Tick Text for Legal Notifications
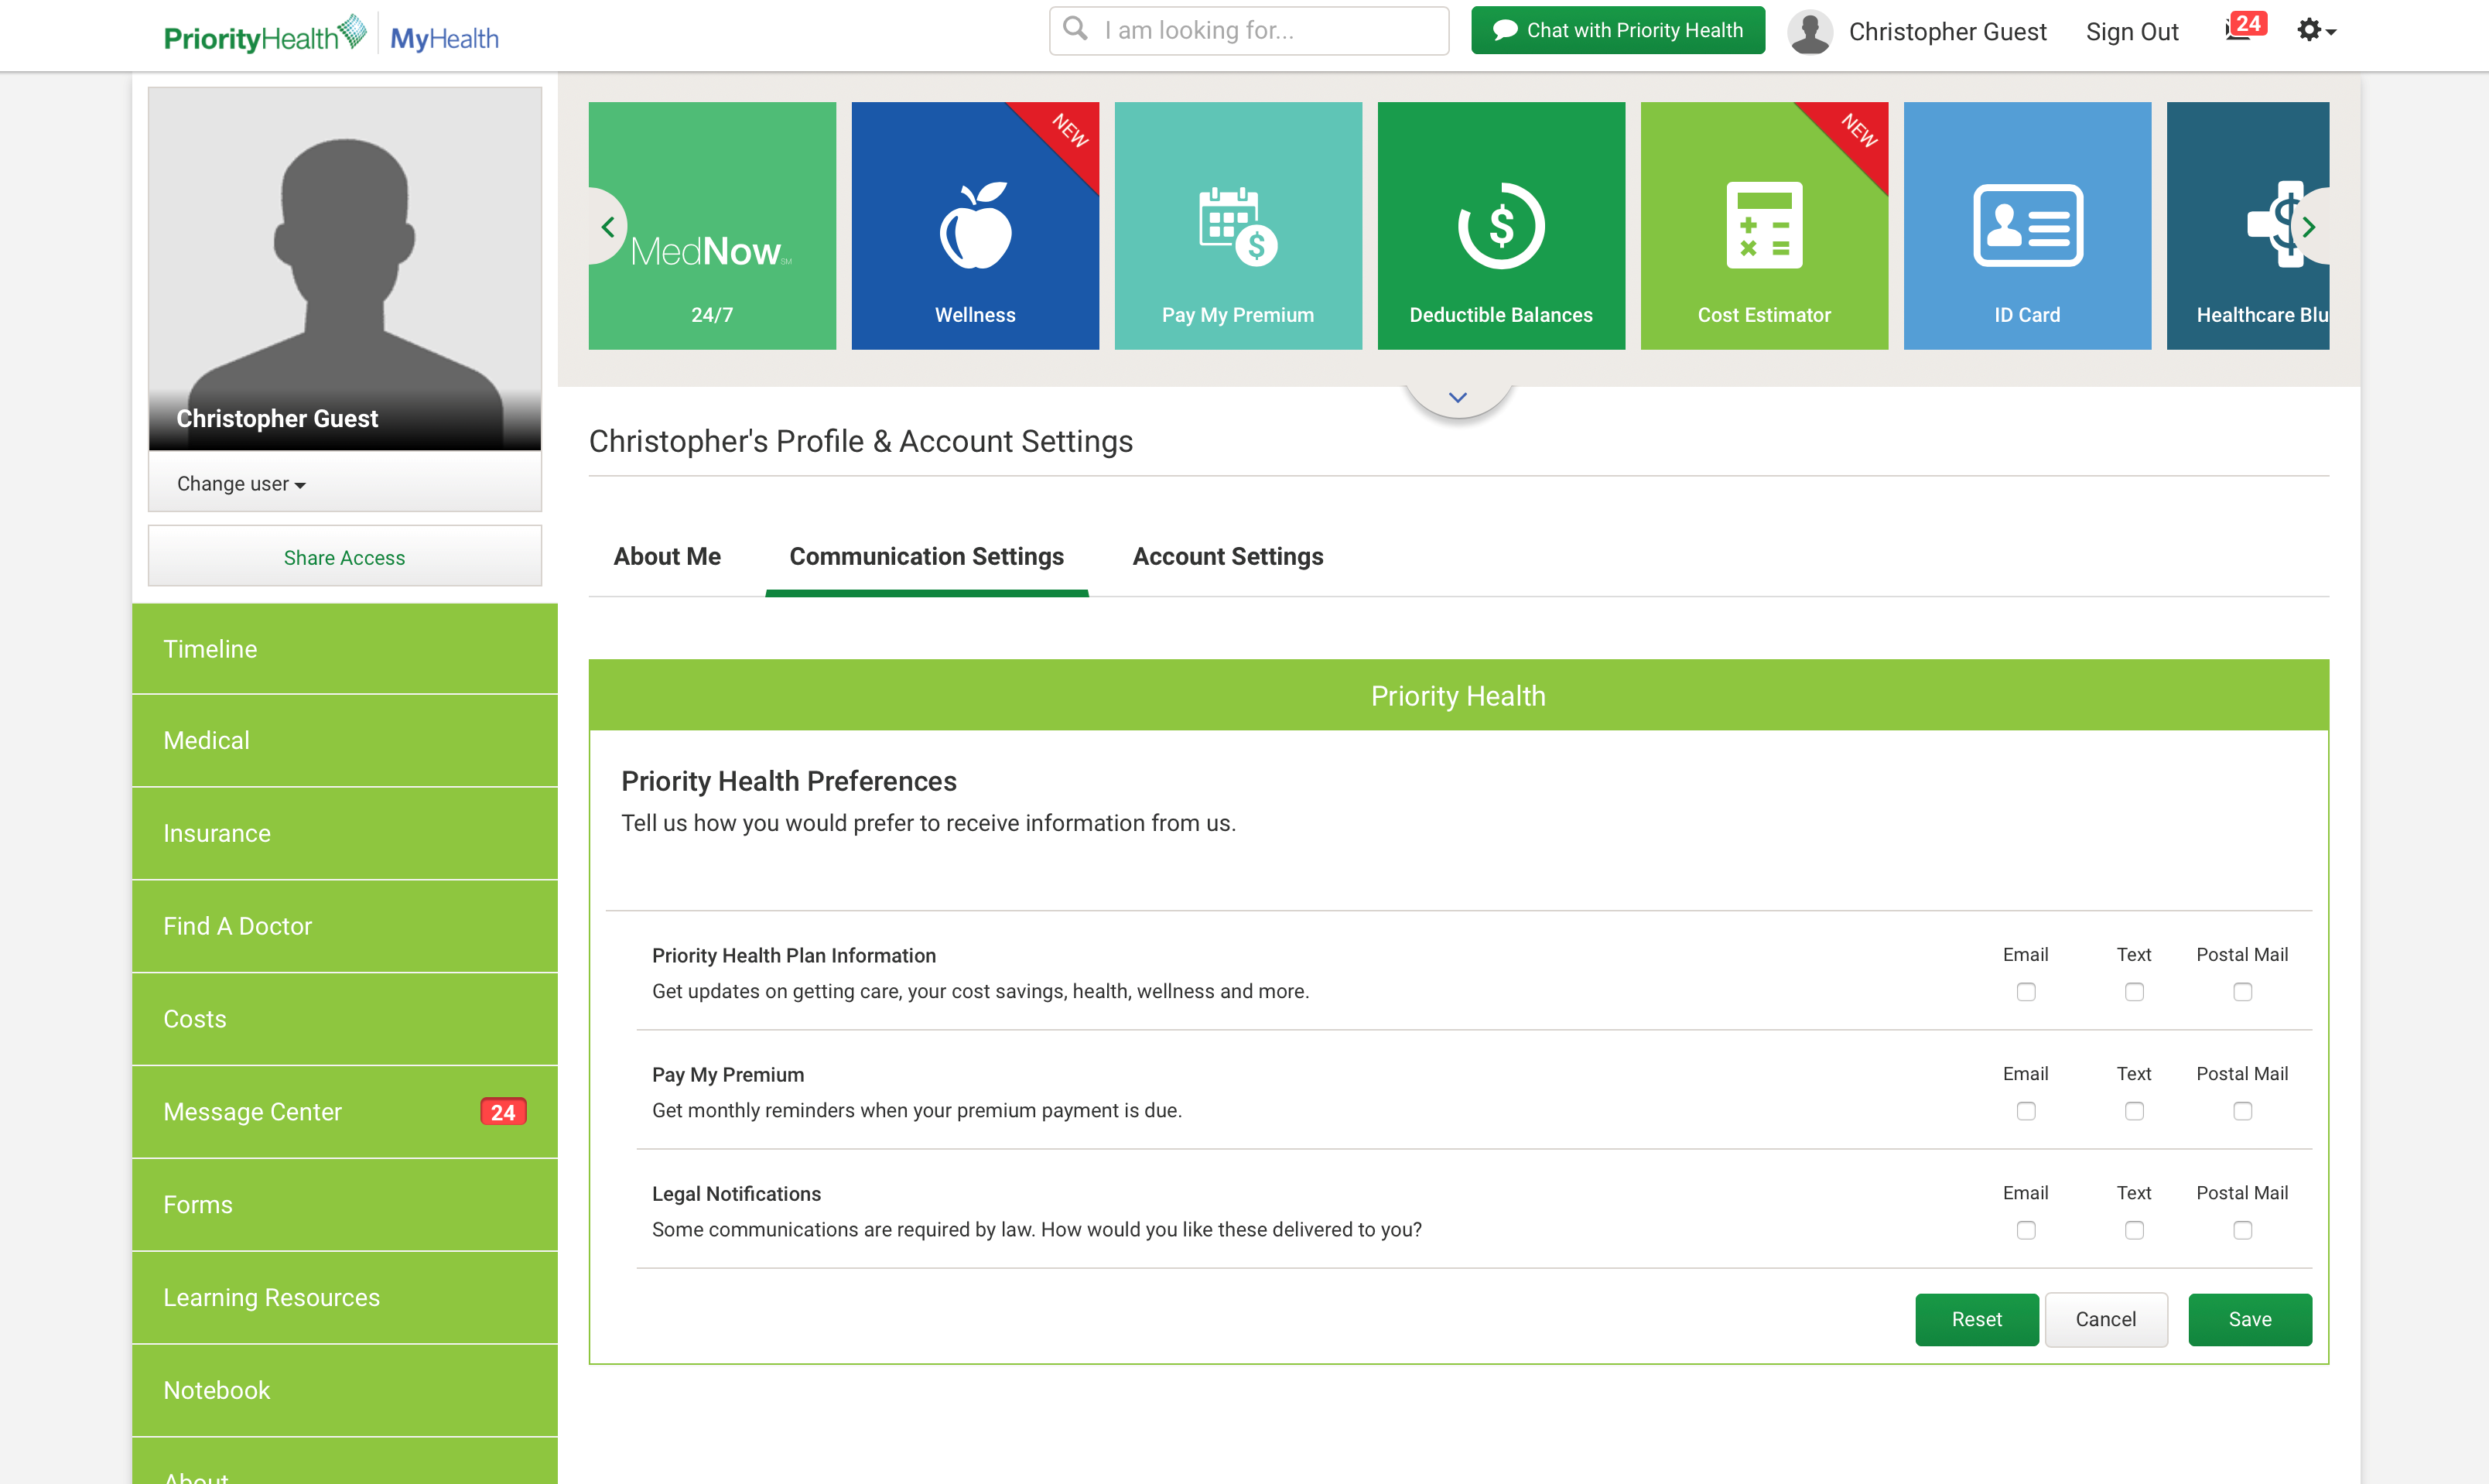 click(2134, 1230)
